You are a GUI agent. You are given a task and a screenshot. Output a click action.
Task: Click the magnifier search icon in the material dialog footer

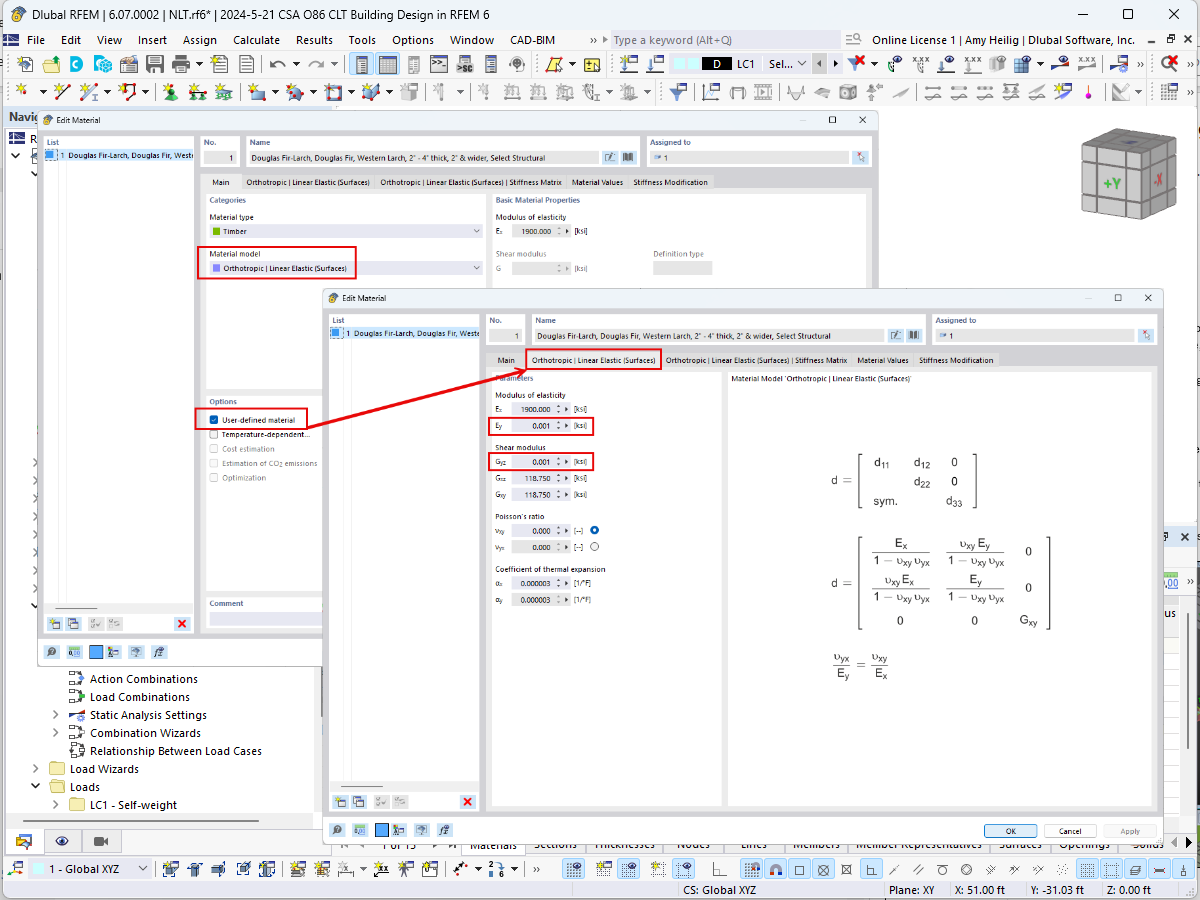point(338,829)
